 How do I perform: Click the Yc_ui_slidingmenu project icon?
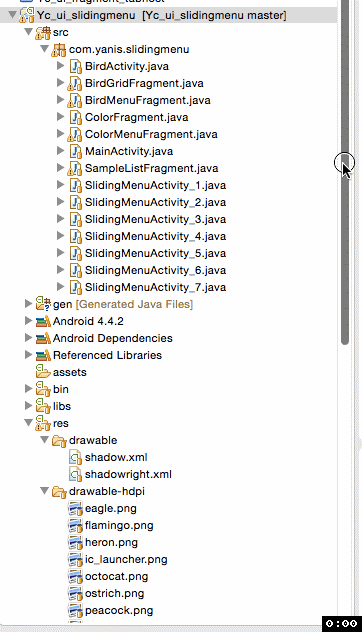point(27,15)
